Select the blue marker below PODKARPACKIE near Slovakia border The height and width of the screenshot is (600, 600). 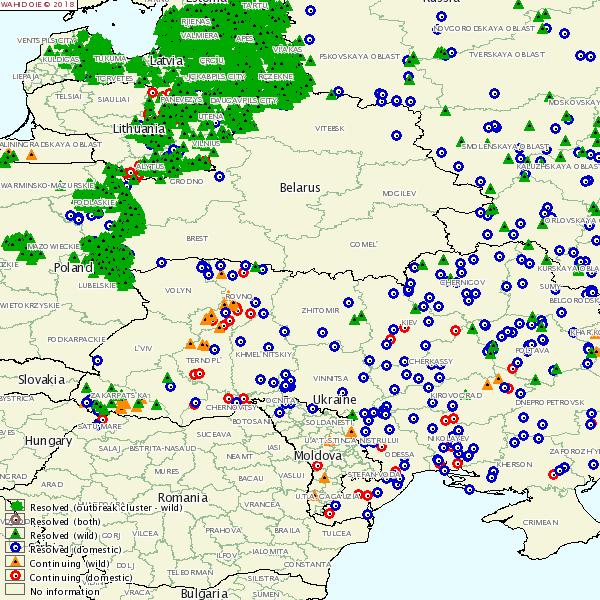tap(98, 360)
